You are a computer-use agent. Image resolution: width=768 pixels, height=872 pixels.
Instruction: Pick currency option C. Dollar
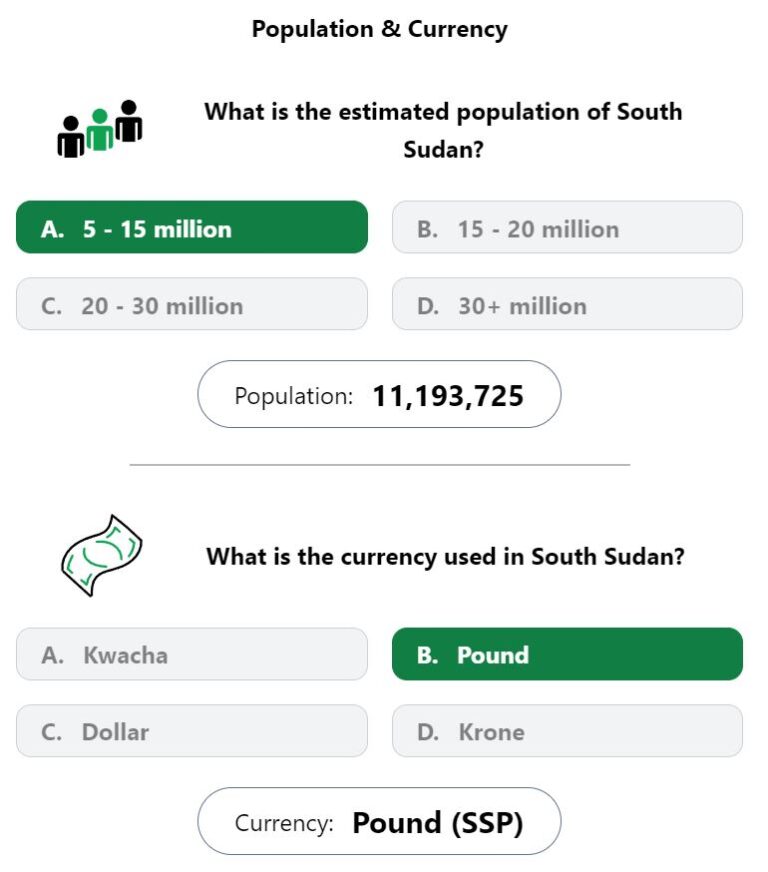[192, 731]
